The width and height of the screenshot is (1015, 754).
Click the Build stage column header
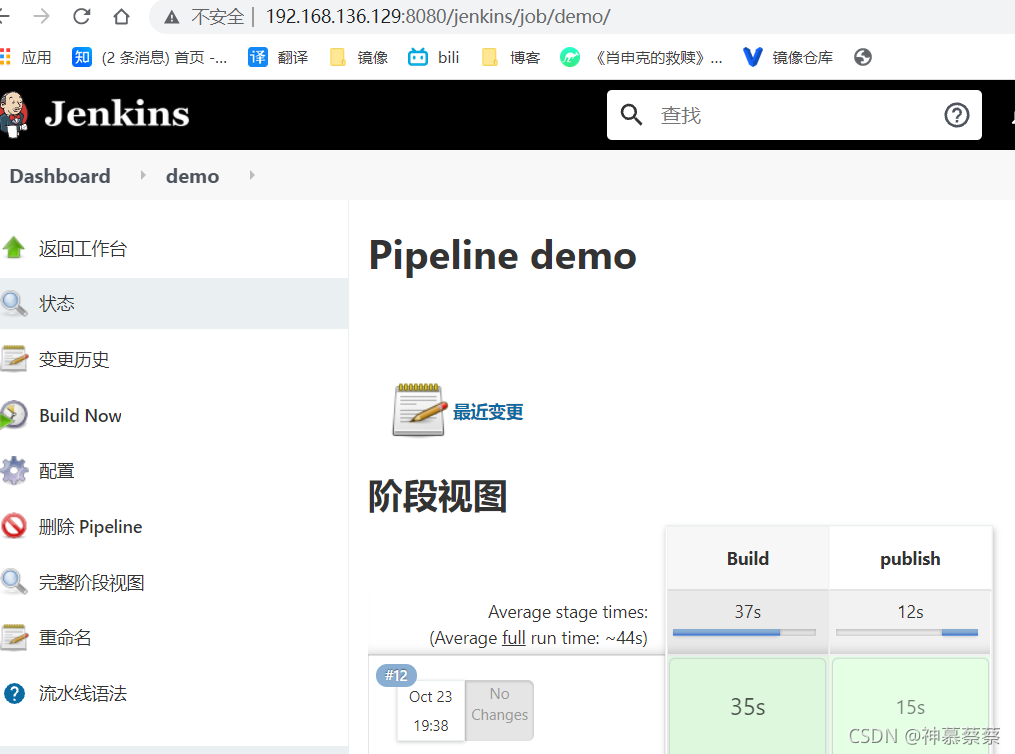point(748,558)
